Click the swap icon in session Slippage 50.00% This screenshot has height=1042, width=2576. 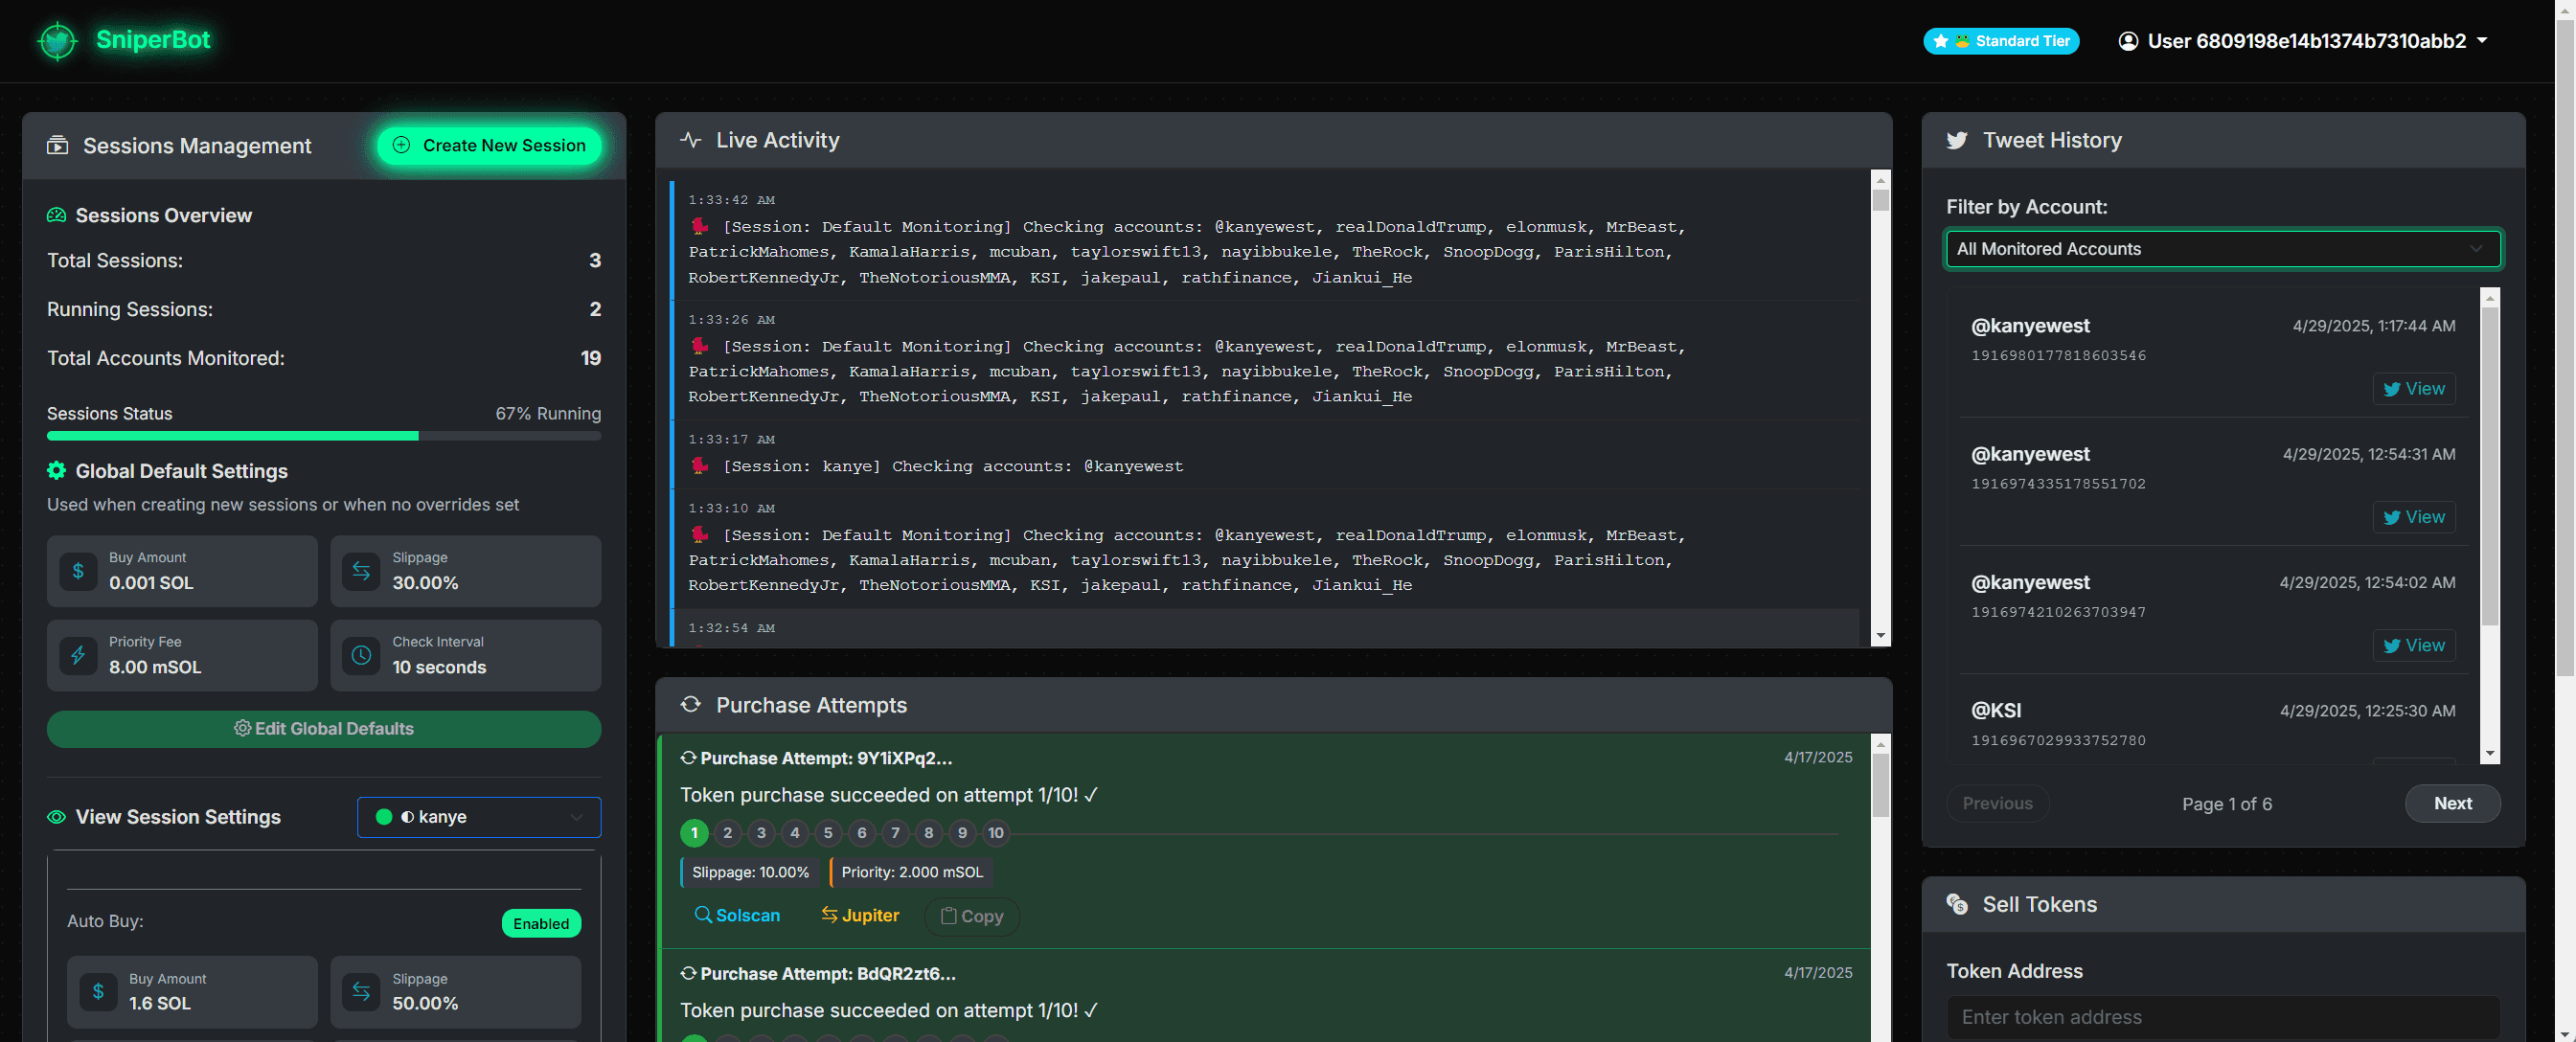[361, 992]
